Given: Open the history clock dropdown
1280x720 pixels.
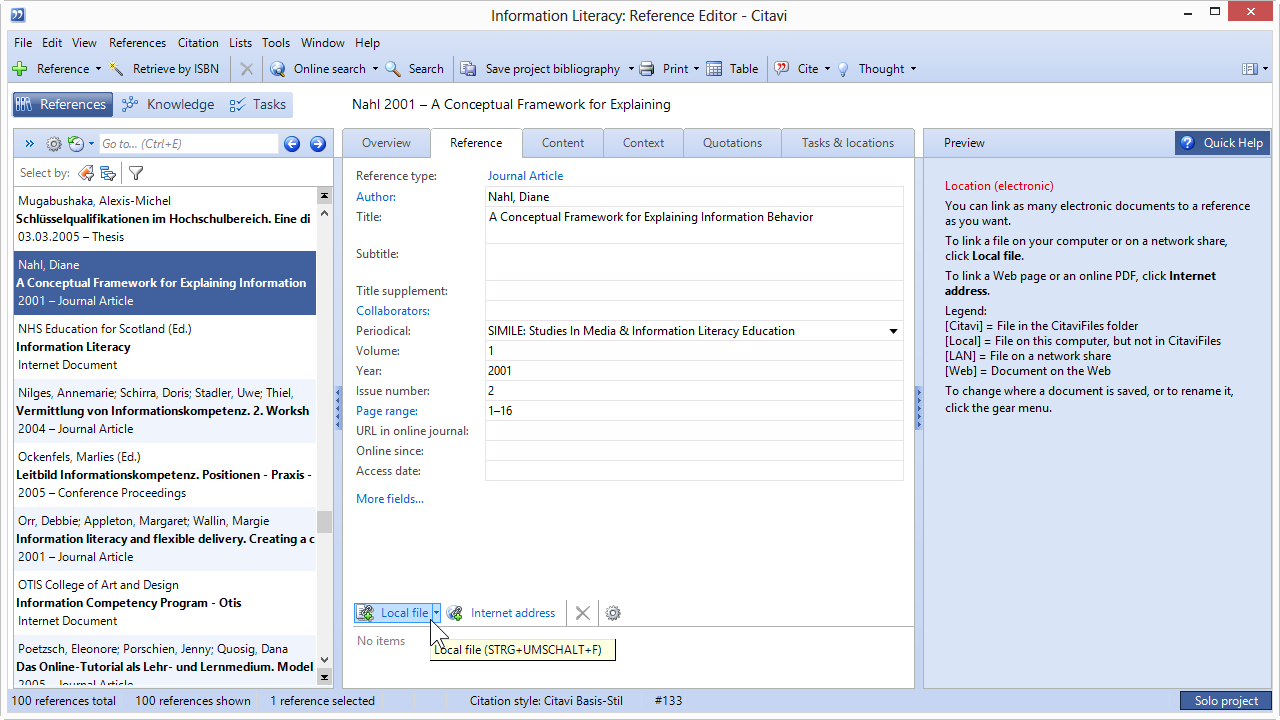Looking at the screenshot, I should [x=81, y=144].
